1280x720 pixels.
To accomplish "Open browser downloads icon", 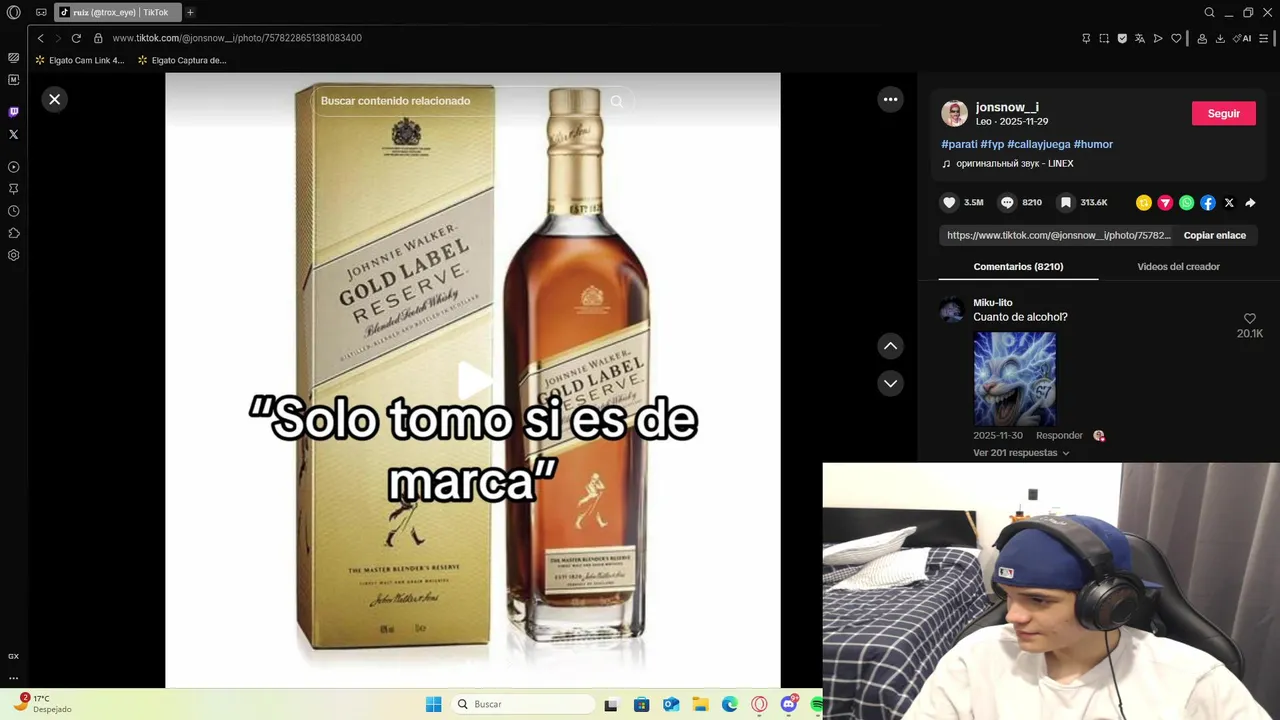I will (x=1220, y=38).
